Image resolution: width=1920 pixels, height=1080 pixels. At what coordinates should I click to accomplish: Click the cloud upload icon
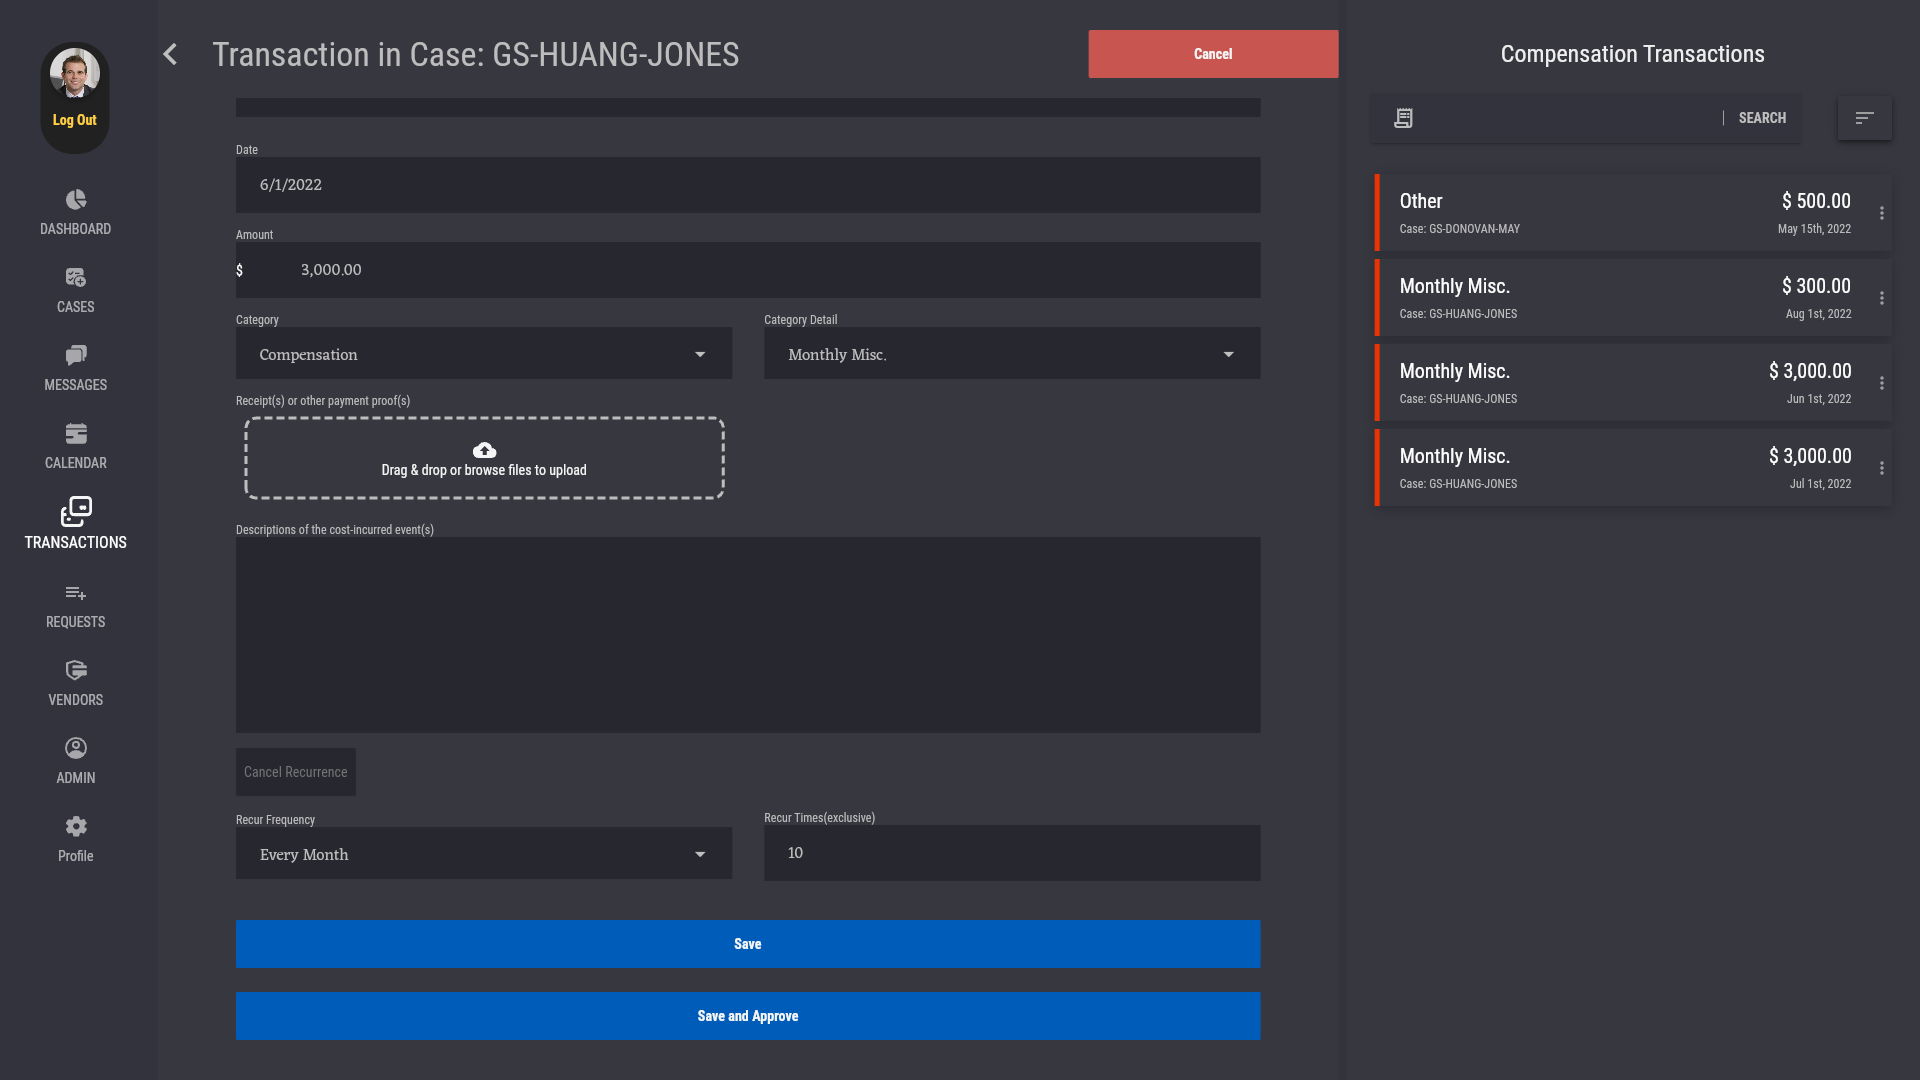[484, 450]
